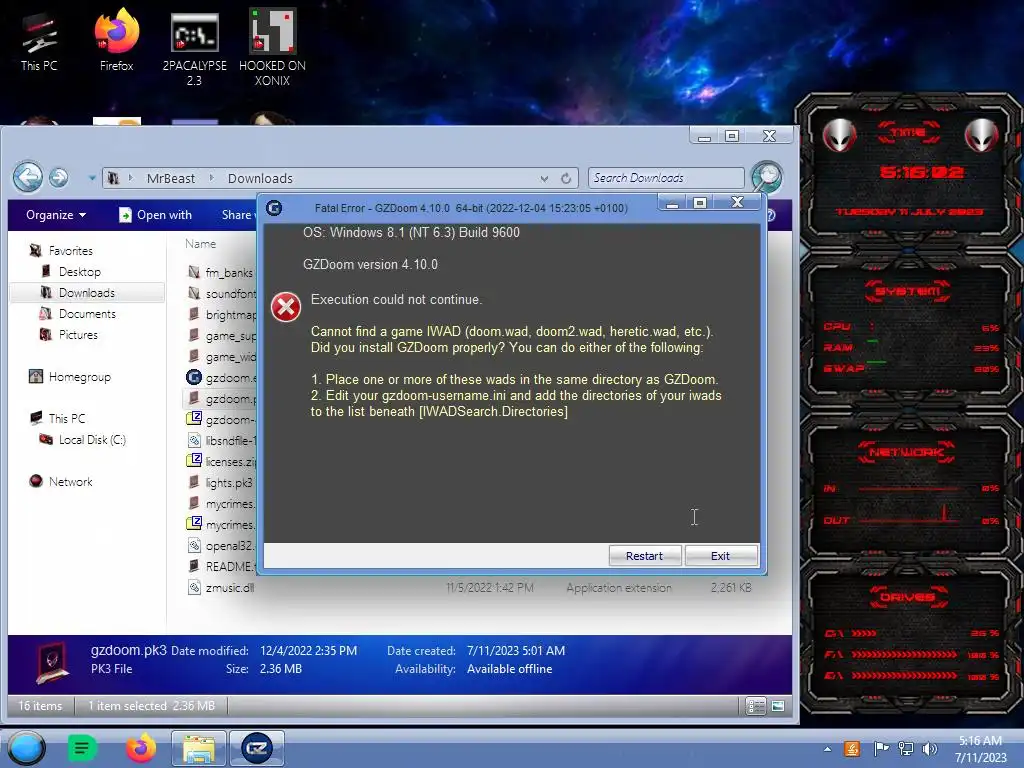Open the network tray icon
1024x768 pixels.
click(906, 749)
